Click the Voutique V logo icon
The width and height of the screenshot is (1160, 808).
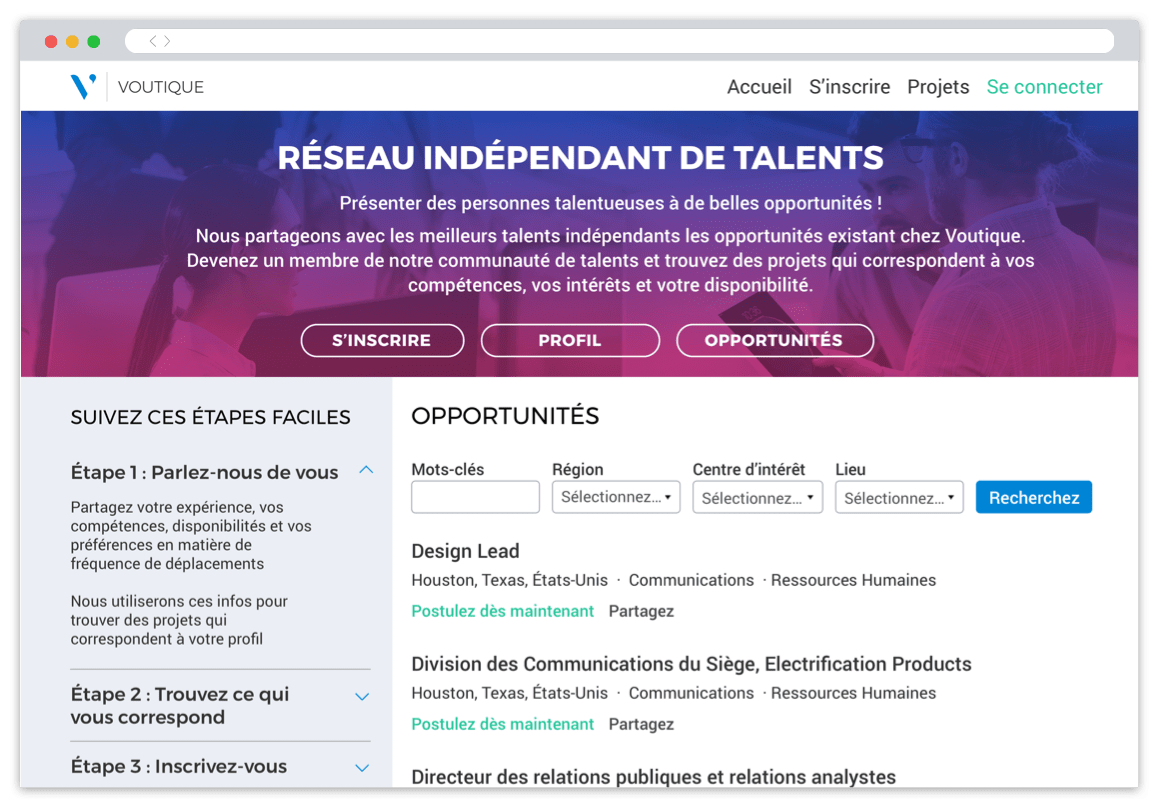[x=83, y=87]
